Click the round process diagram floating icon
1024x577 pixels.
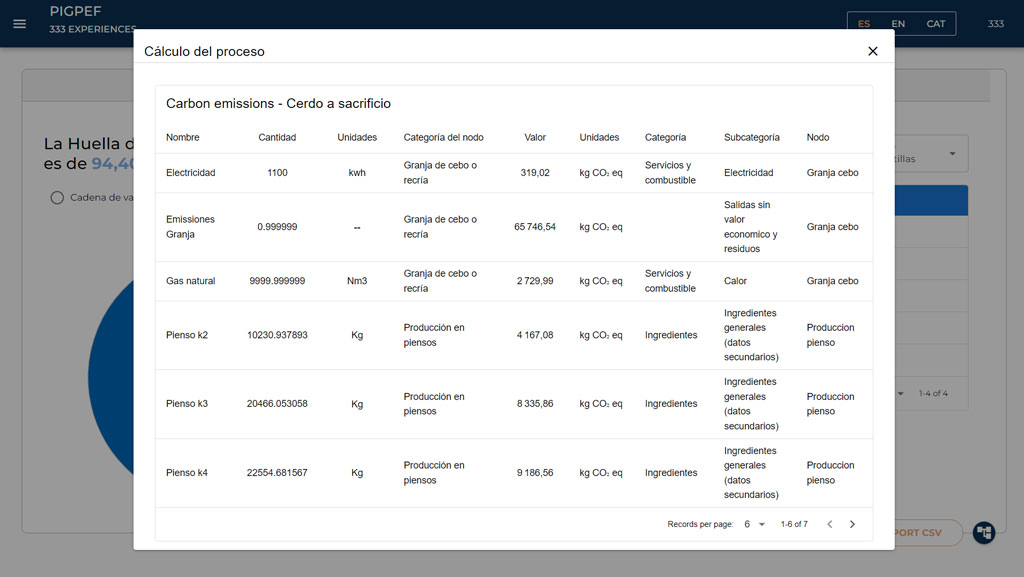coord(983,532)
